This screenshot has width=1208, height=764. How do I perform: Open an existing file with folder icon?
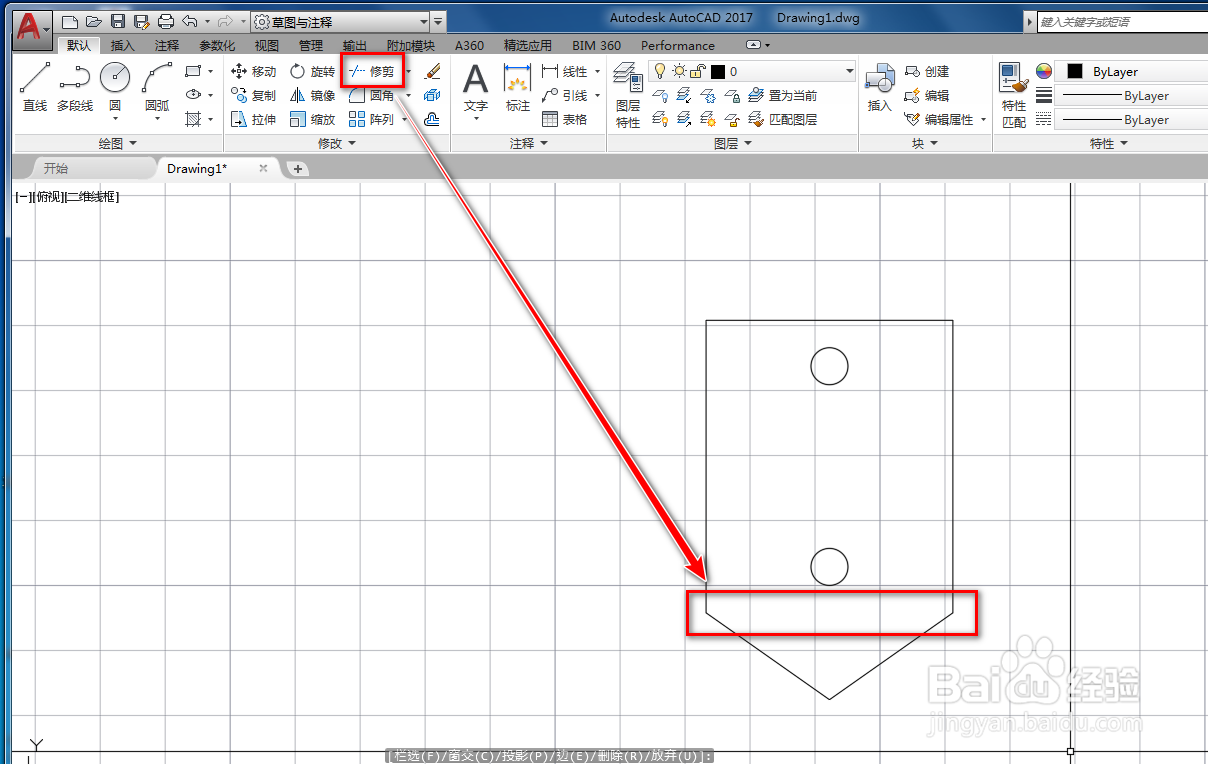coord(93,21)
